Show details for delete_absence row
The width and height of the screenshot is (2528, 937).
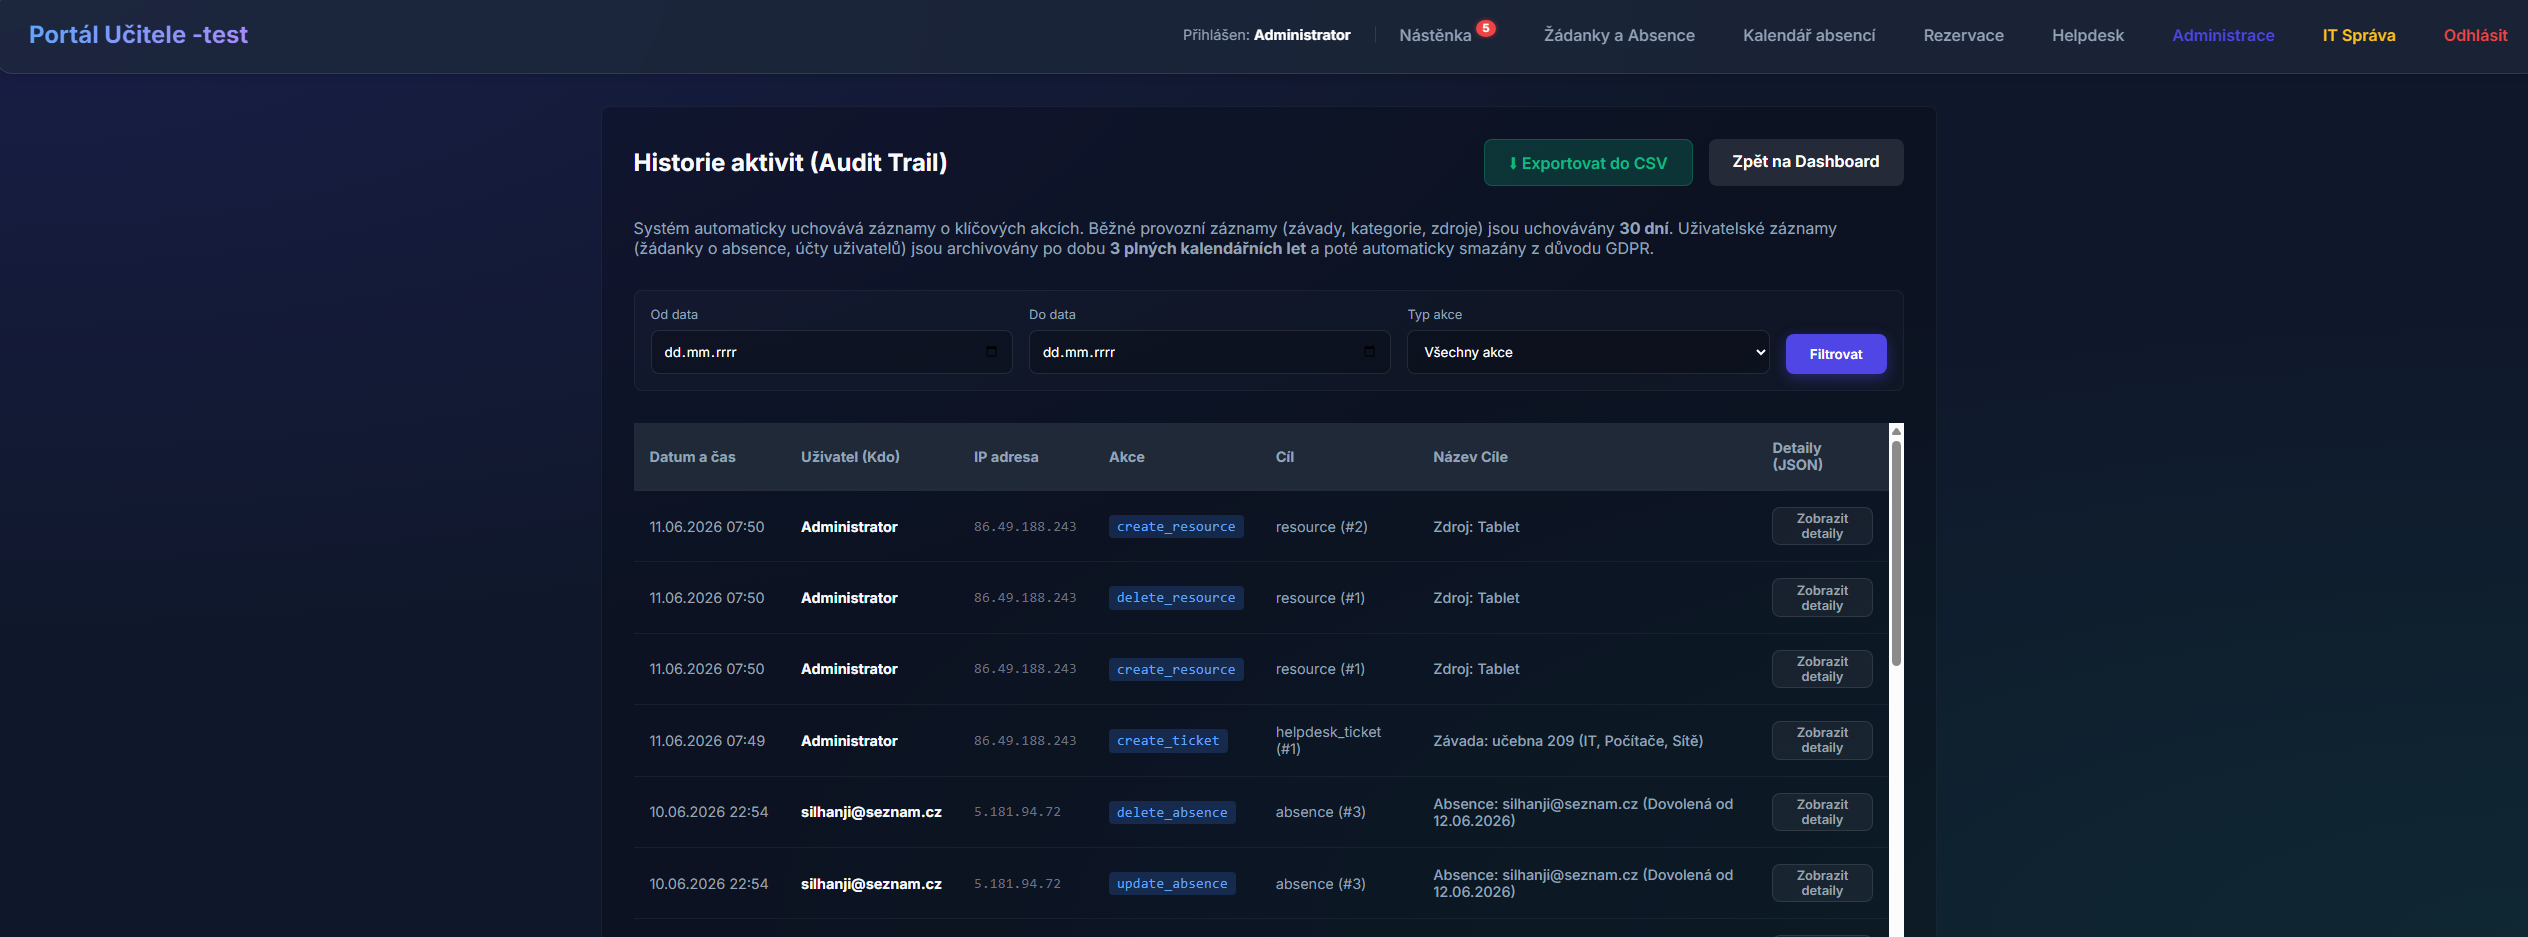tap(1822, 812)
